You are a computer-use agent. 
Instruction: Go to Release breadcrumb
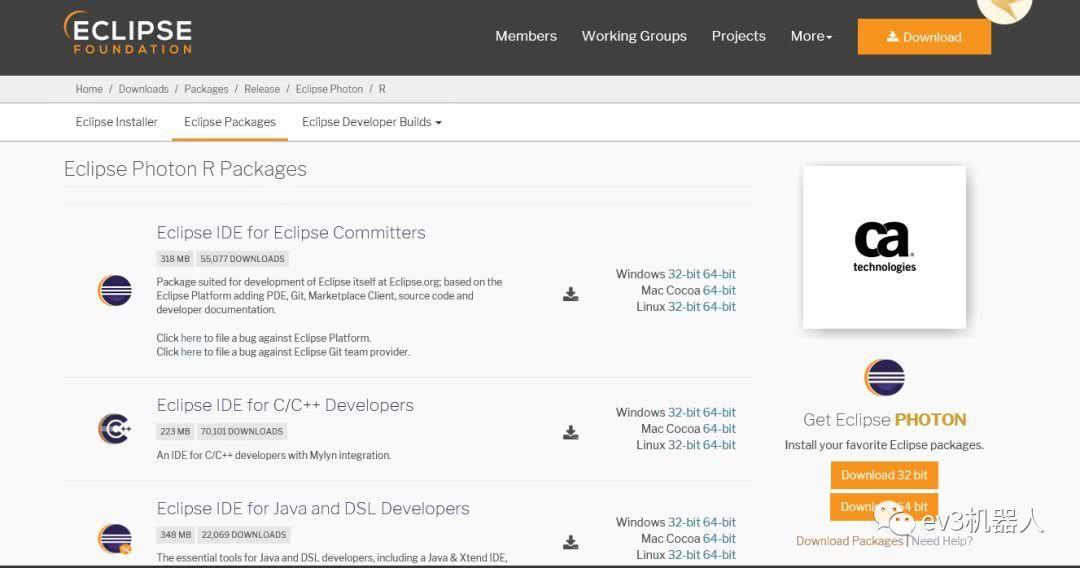(262, 89)
